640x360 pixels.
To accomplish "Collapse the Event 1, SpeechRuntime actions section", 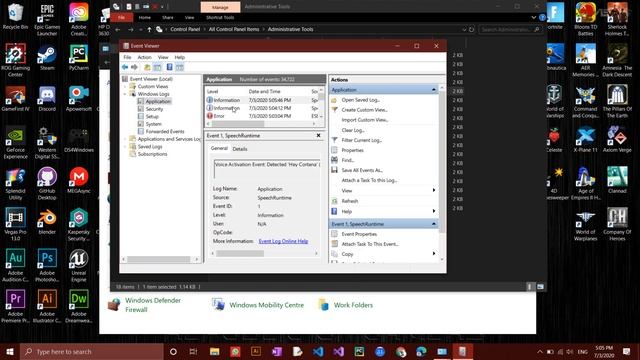I will click(x=433, y=224).
